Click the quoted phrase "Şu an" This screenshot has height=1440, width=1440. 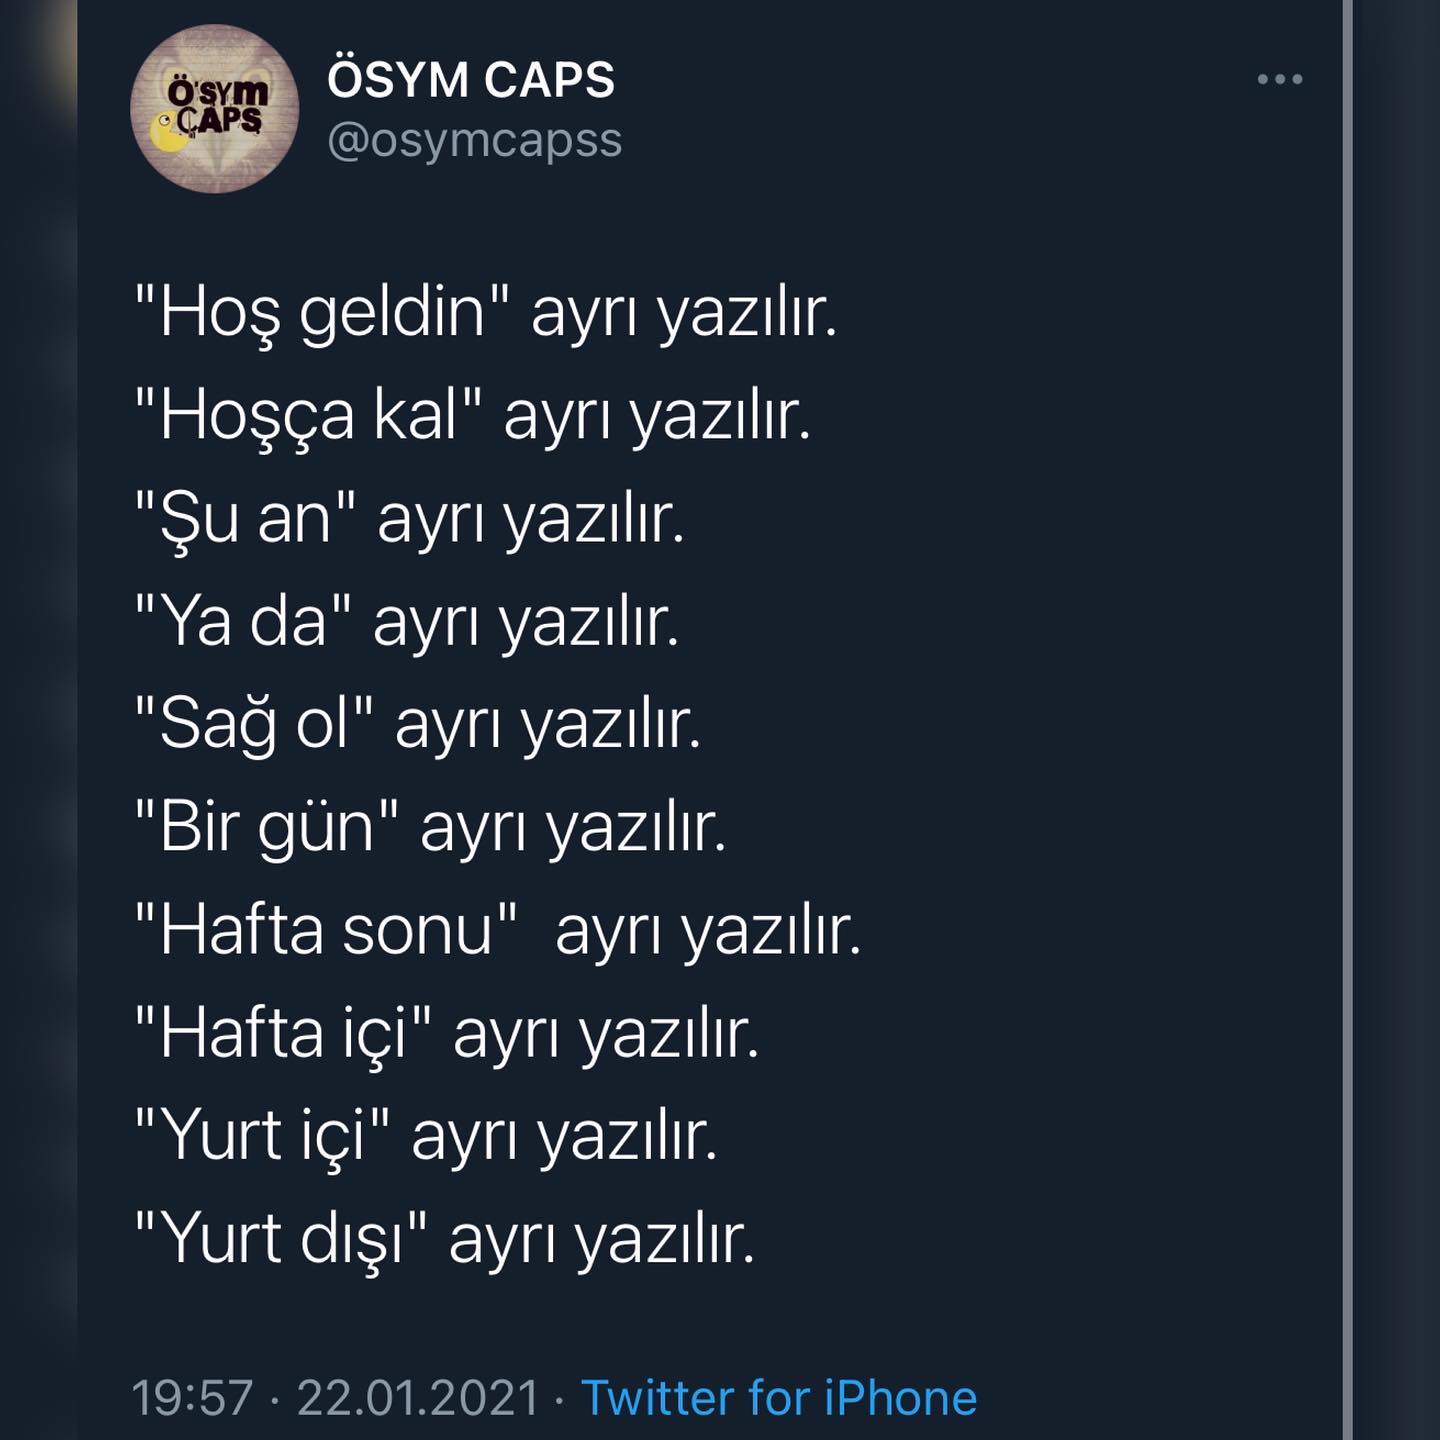(x=246, y=518)
